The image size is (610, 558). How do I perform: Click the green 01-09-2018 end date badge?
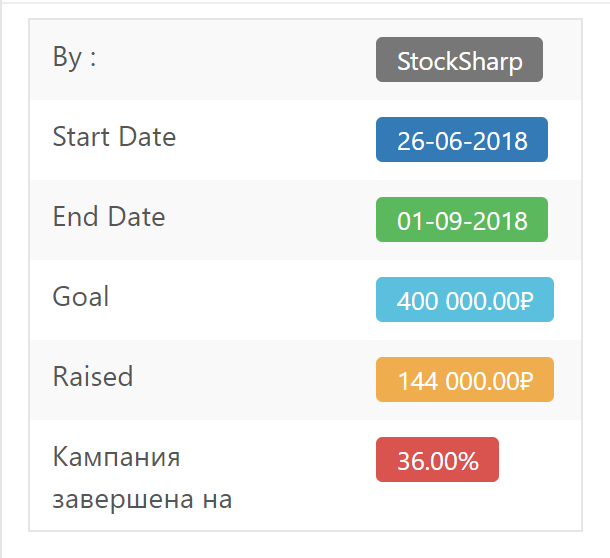[x=462, y=220]
